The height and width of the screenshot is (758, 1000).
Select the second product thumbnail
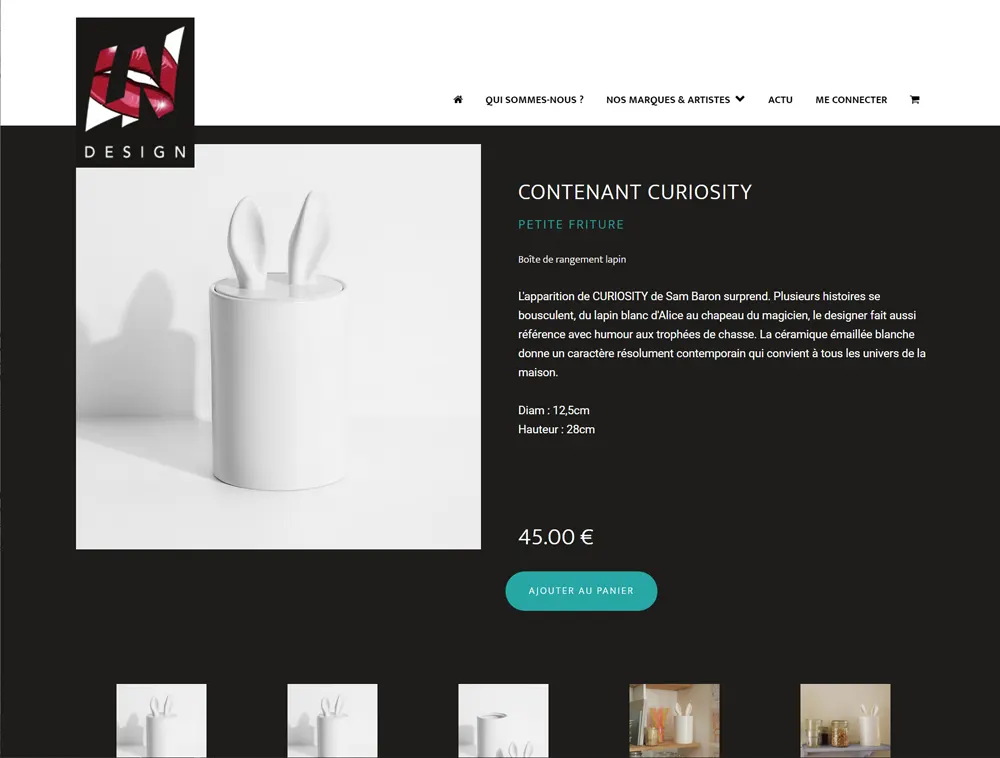point(332,721)
